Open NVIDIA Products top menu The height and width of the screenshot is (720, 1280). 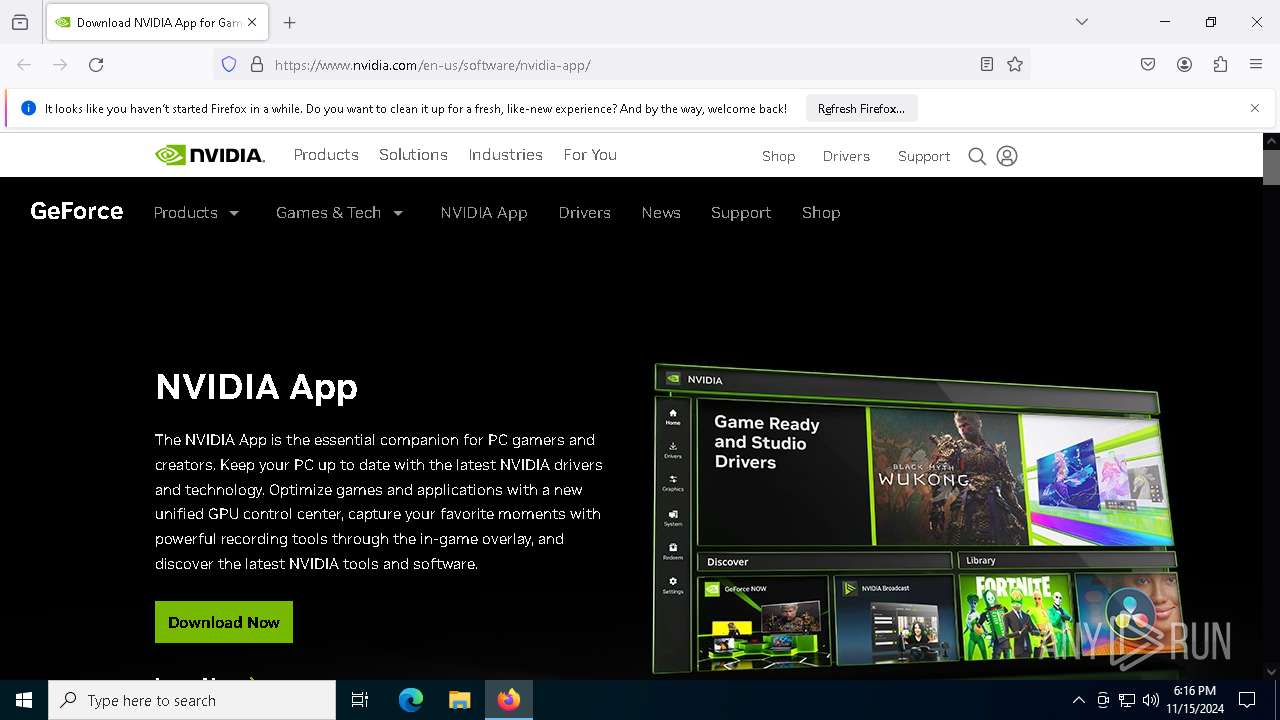(326, 155)
